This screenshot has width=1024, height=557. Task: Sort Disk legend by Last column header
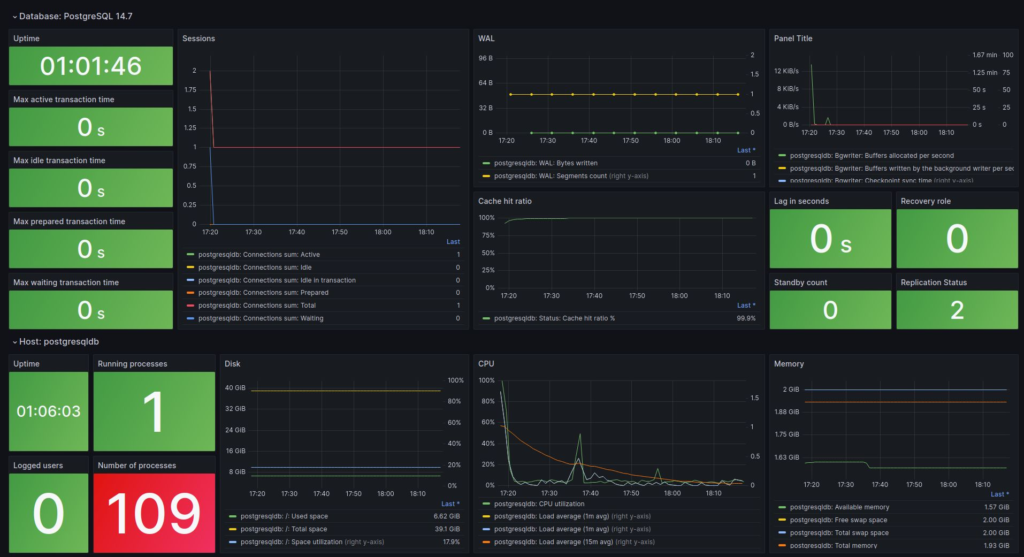click(x=450, y=503)
